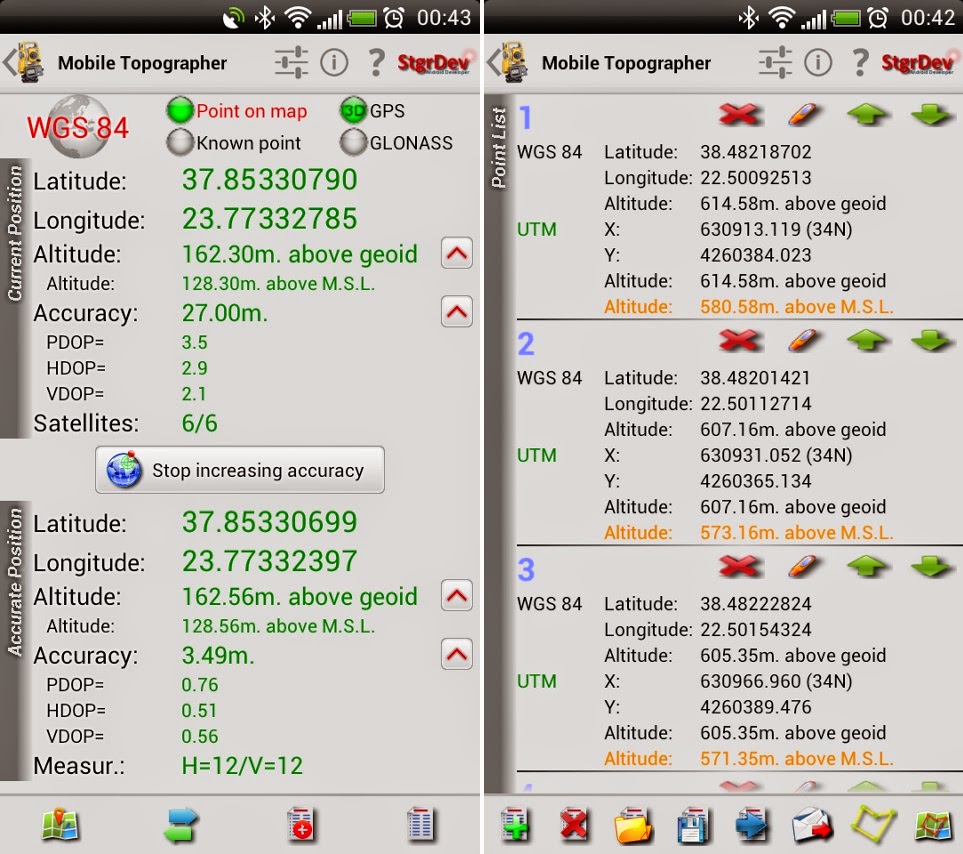Send points by email envelope icon
Viewport: 963px width, 854px height.
coord(812,825)
